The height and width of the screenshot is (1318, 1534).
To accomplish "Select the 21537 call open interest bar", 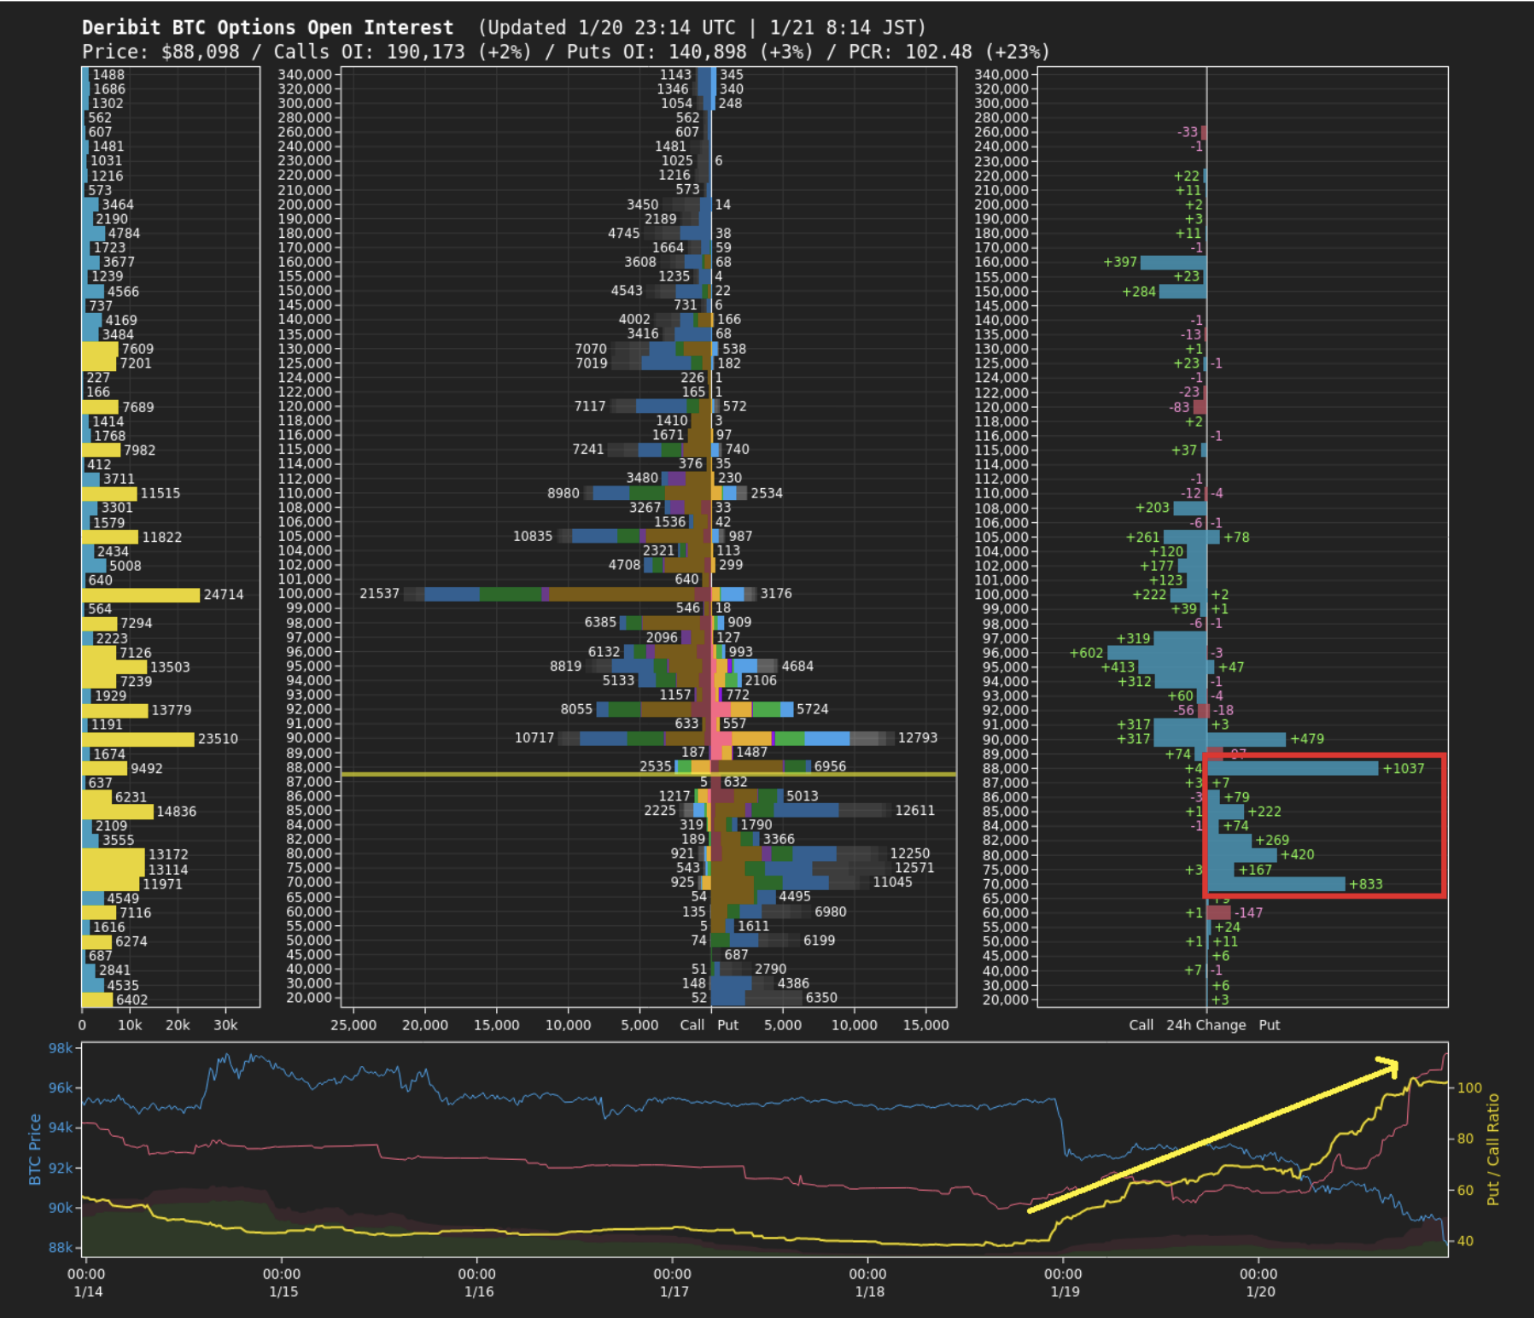I will 560,594.
